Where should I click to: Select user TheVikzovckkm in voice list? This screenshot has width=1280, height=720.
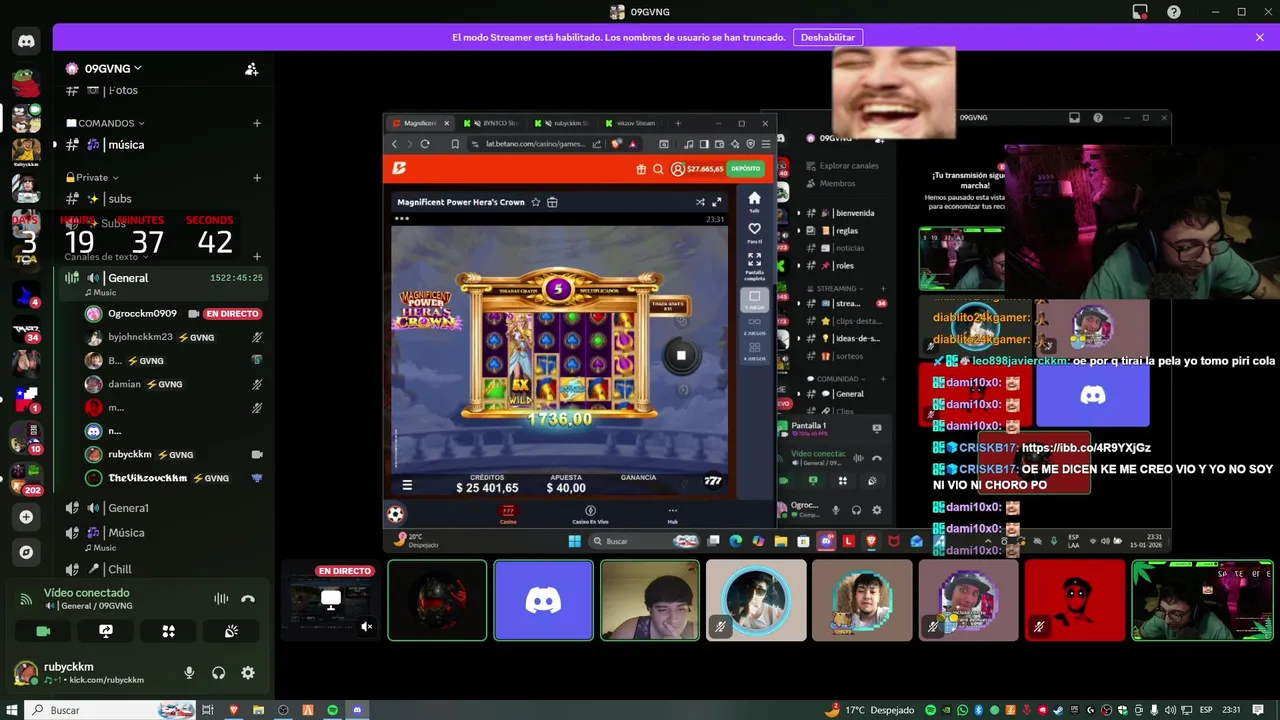(x=175, y=478)
